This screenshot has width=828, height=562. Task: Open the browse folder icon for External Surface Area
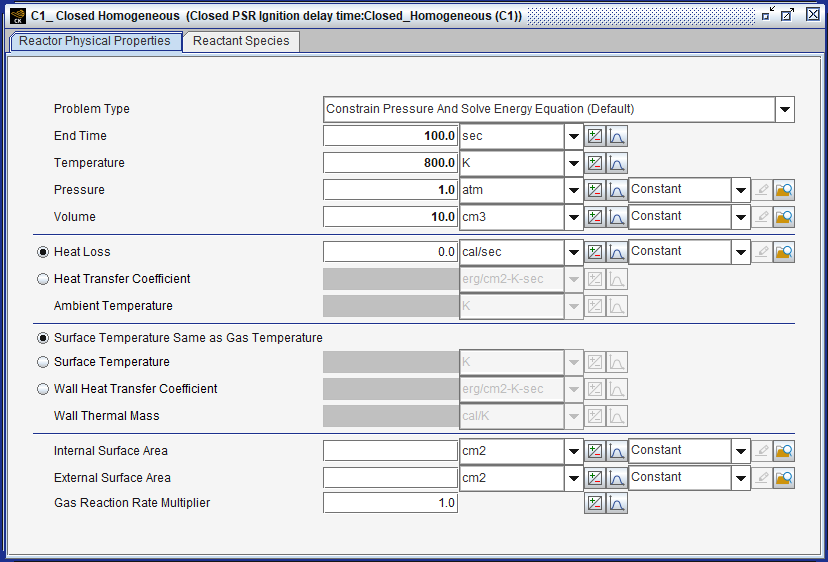pyautogui.click(x=784, y=479)
